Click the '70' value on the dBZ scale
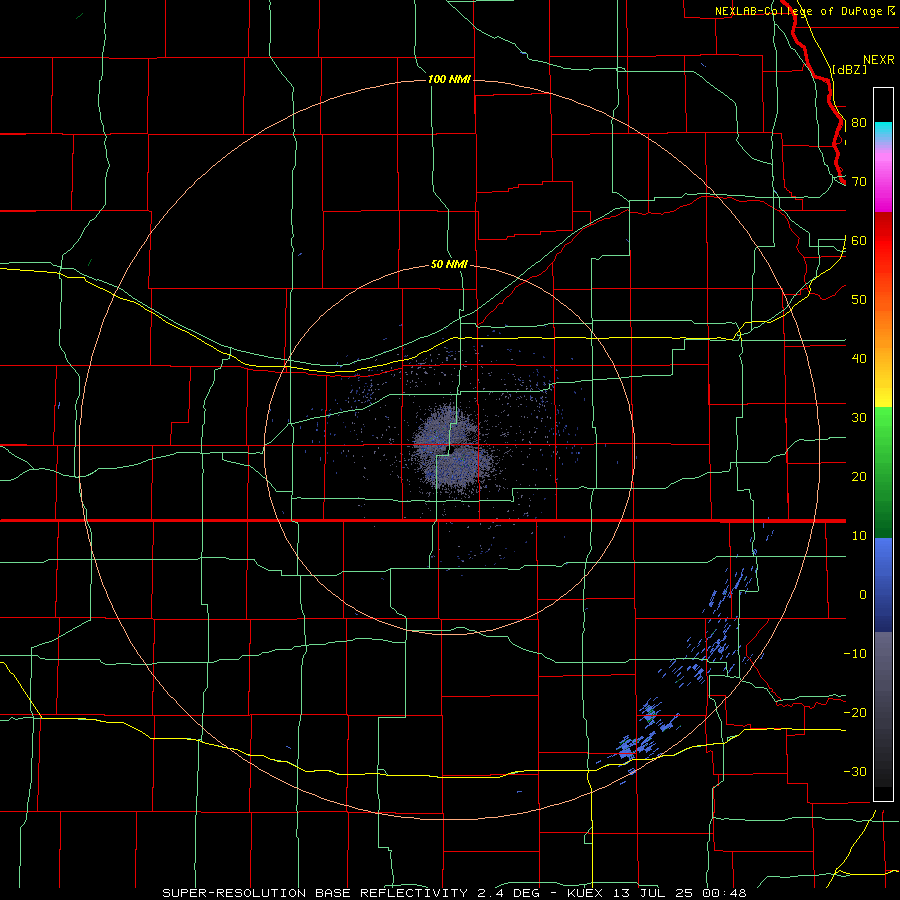The image size is (900, 900). tap(859, 182)
